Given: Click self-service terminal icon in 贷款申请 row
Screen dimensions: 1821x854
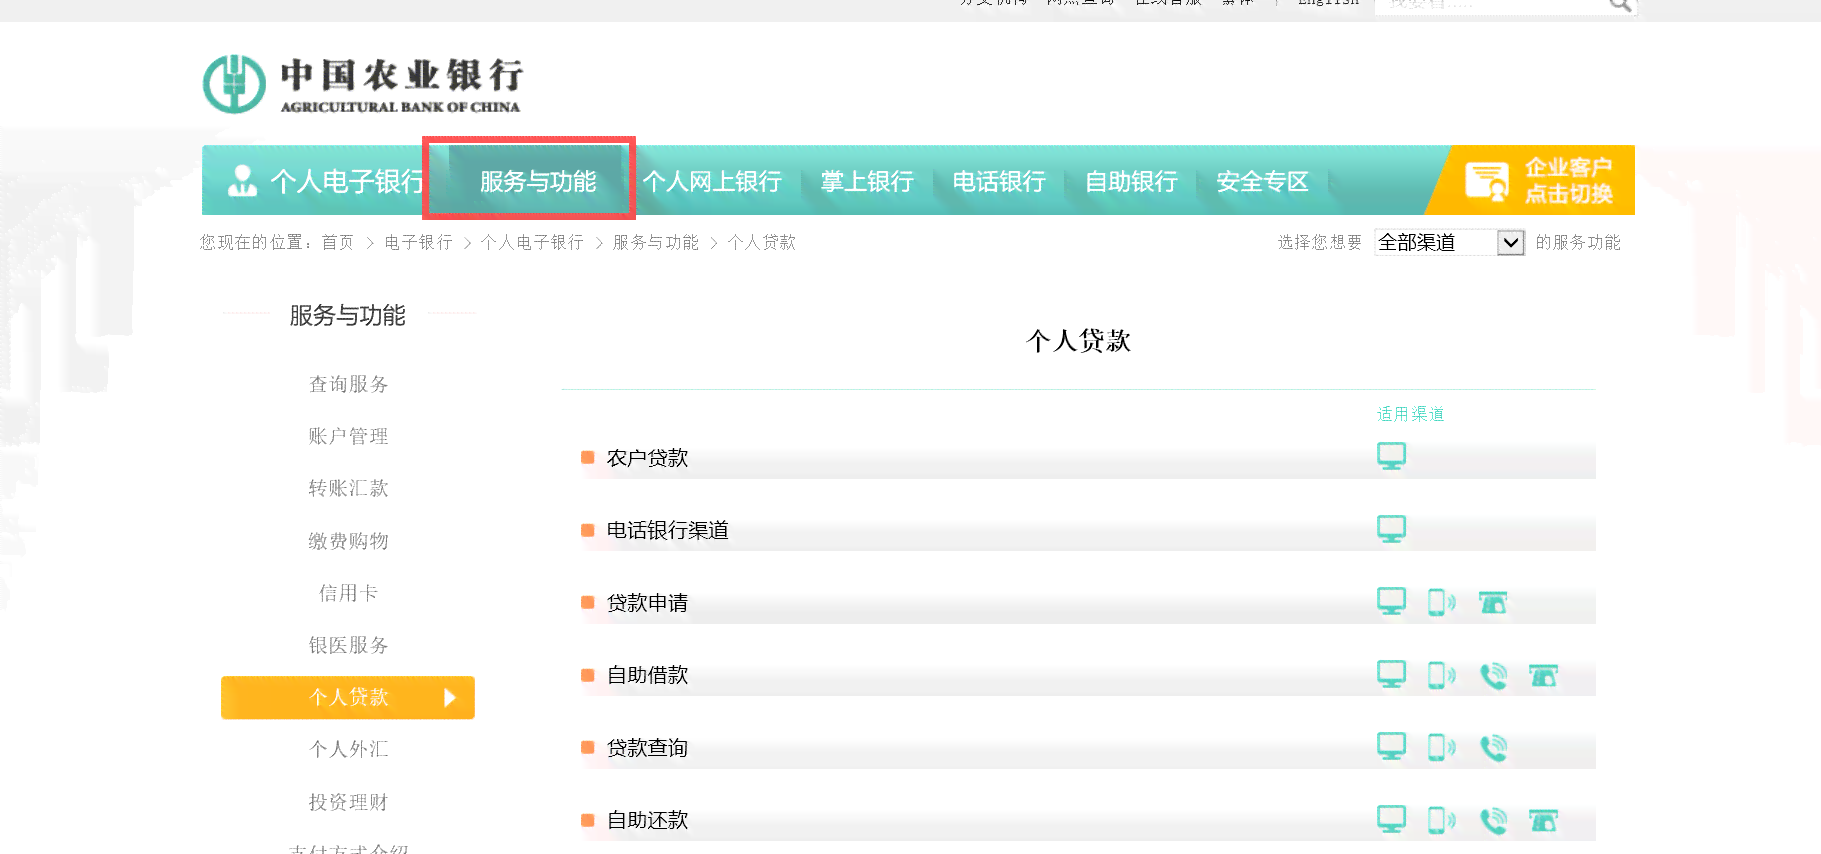Looking at the screenshot, I should pos(1493,603).
